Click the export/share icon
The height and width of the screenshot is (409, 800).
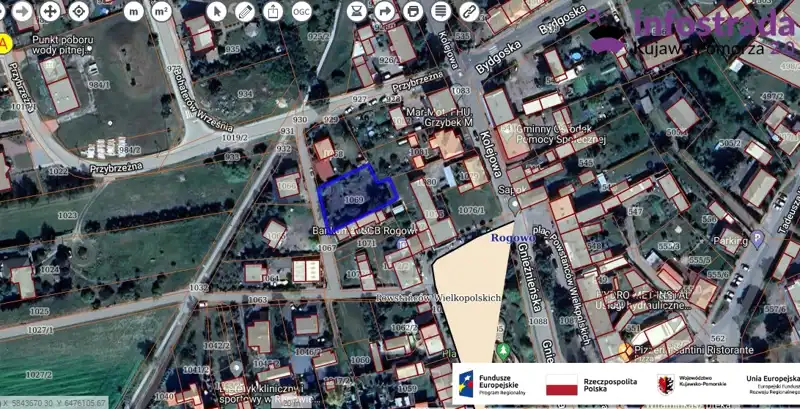click(273, 12)
